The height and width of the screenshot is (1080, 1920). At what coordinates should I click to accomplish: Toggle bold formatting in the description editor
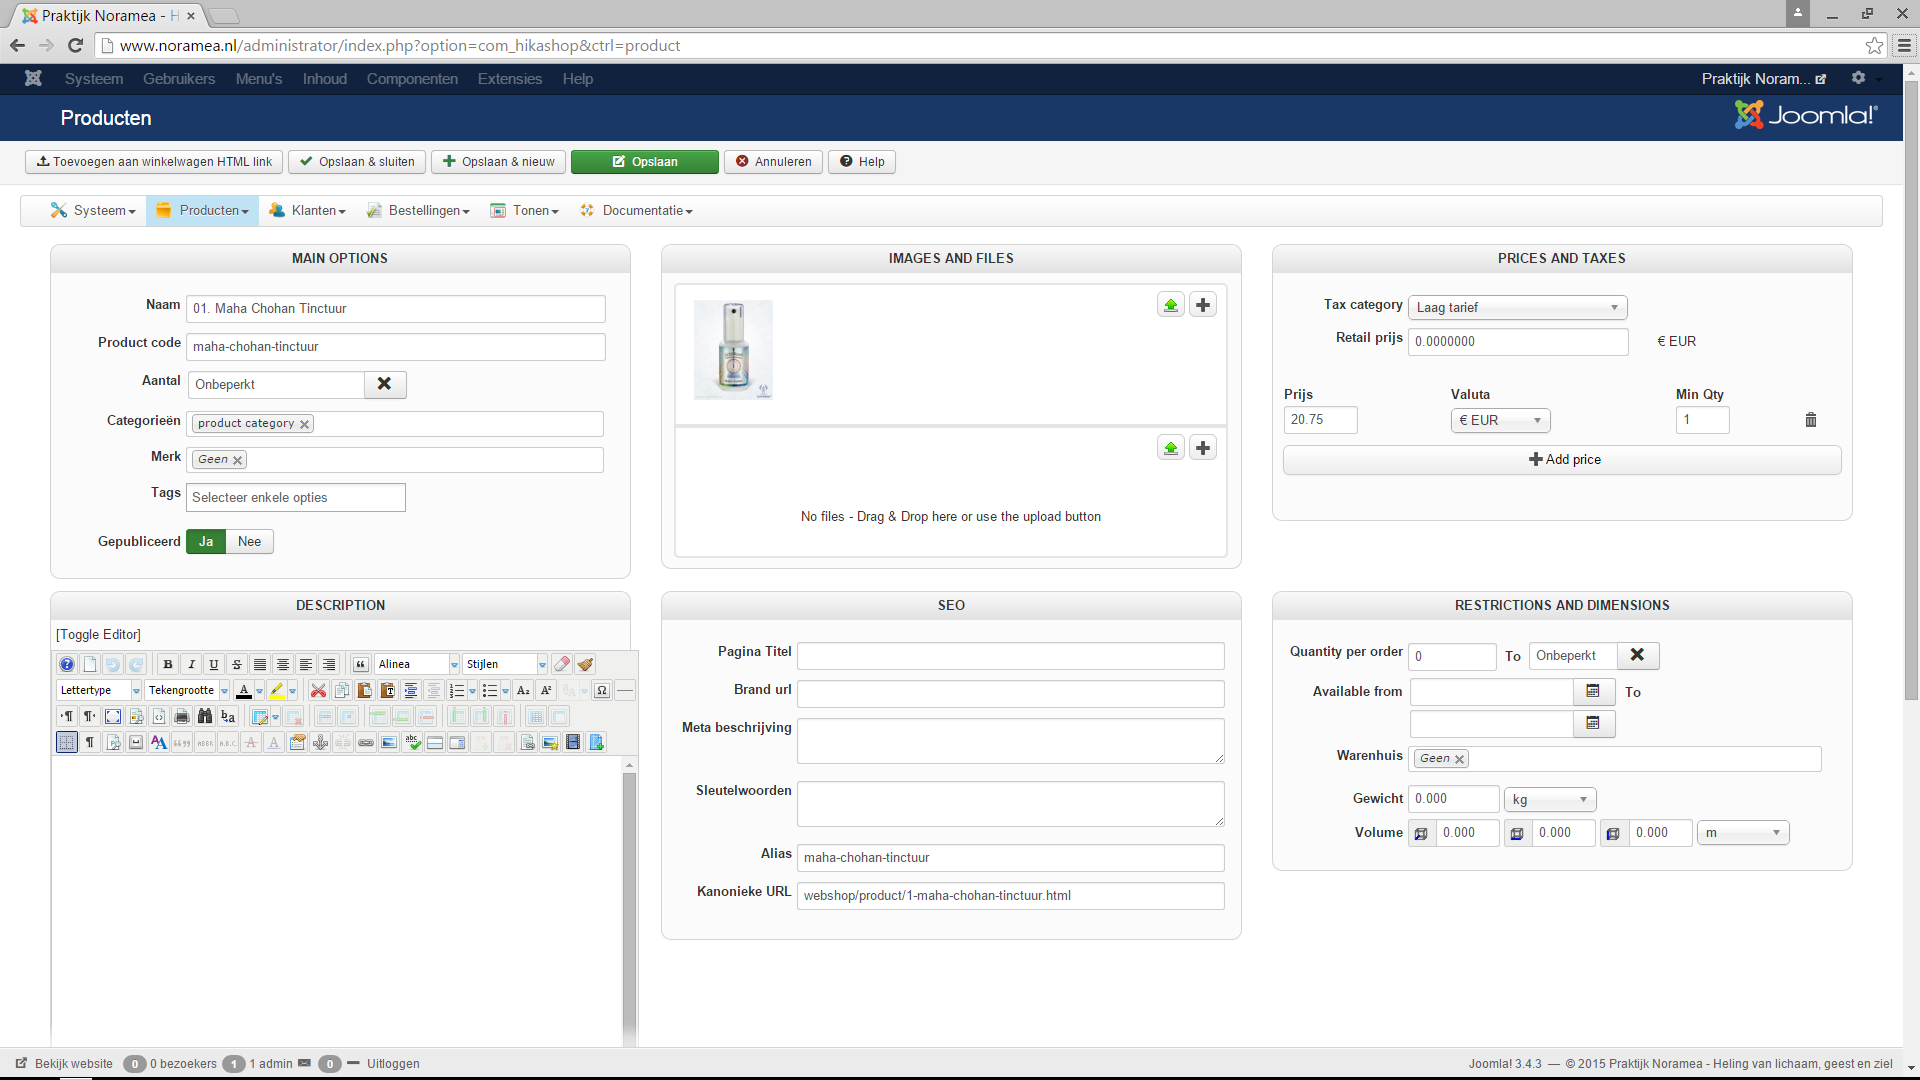pyautogui.click(x=168, y=664)
